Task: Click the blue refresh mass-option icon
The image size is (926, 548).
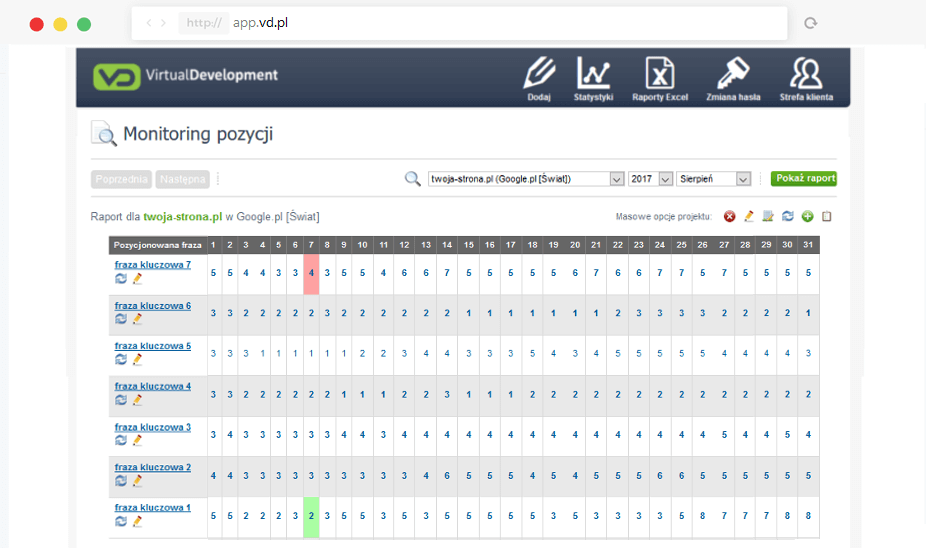Action: click(788, 217)
